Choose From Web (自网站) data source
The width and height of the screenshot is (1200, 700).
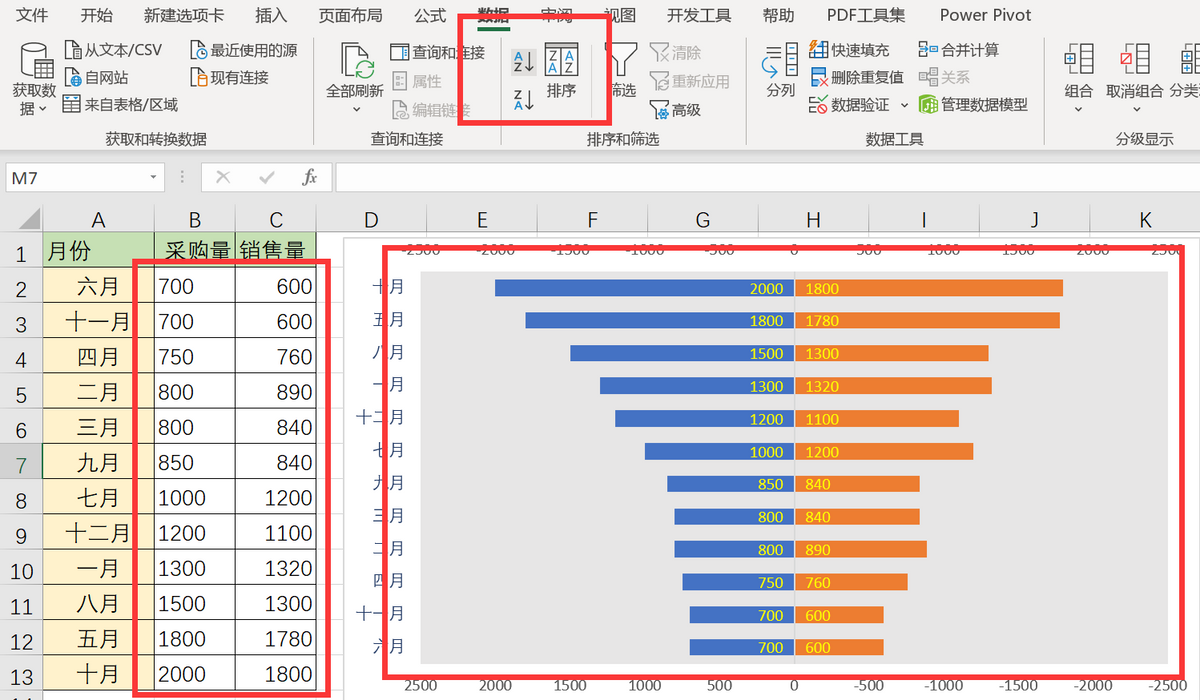[97, 77]
